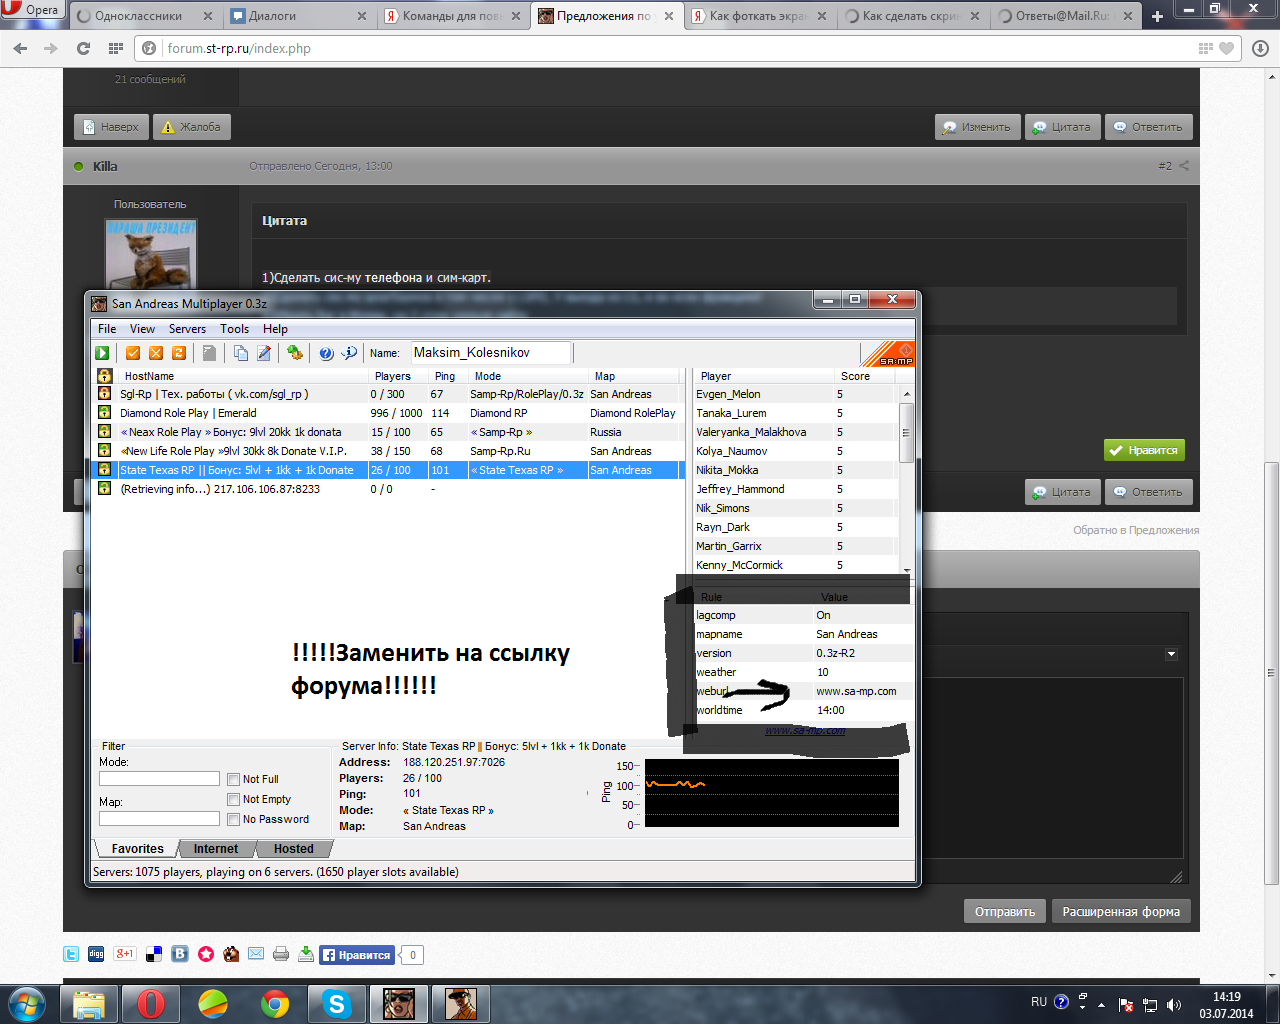Click the share icon next to #2
This screenshot has width=1280, height=1024.
coord(1184,166)
